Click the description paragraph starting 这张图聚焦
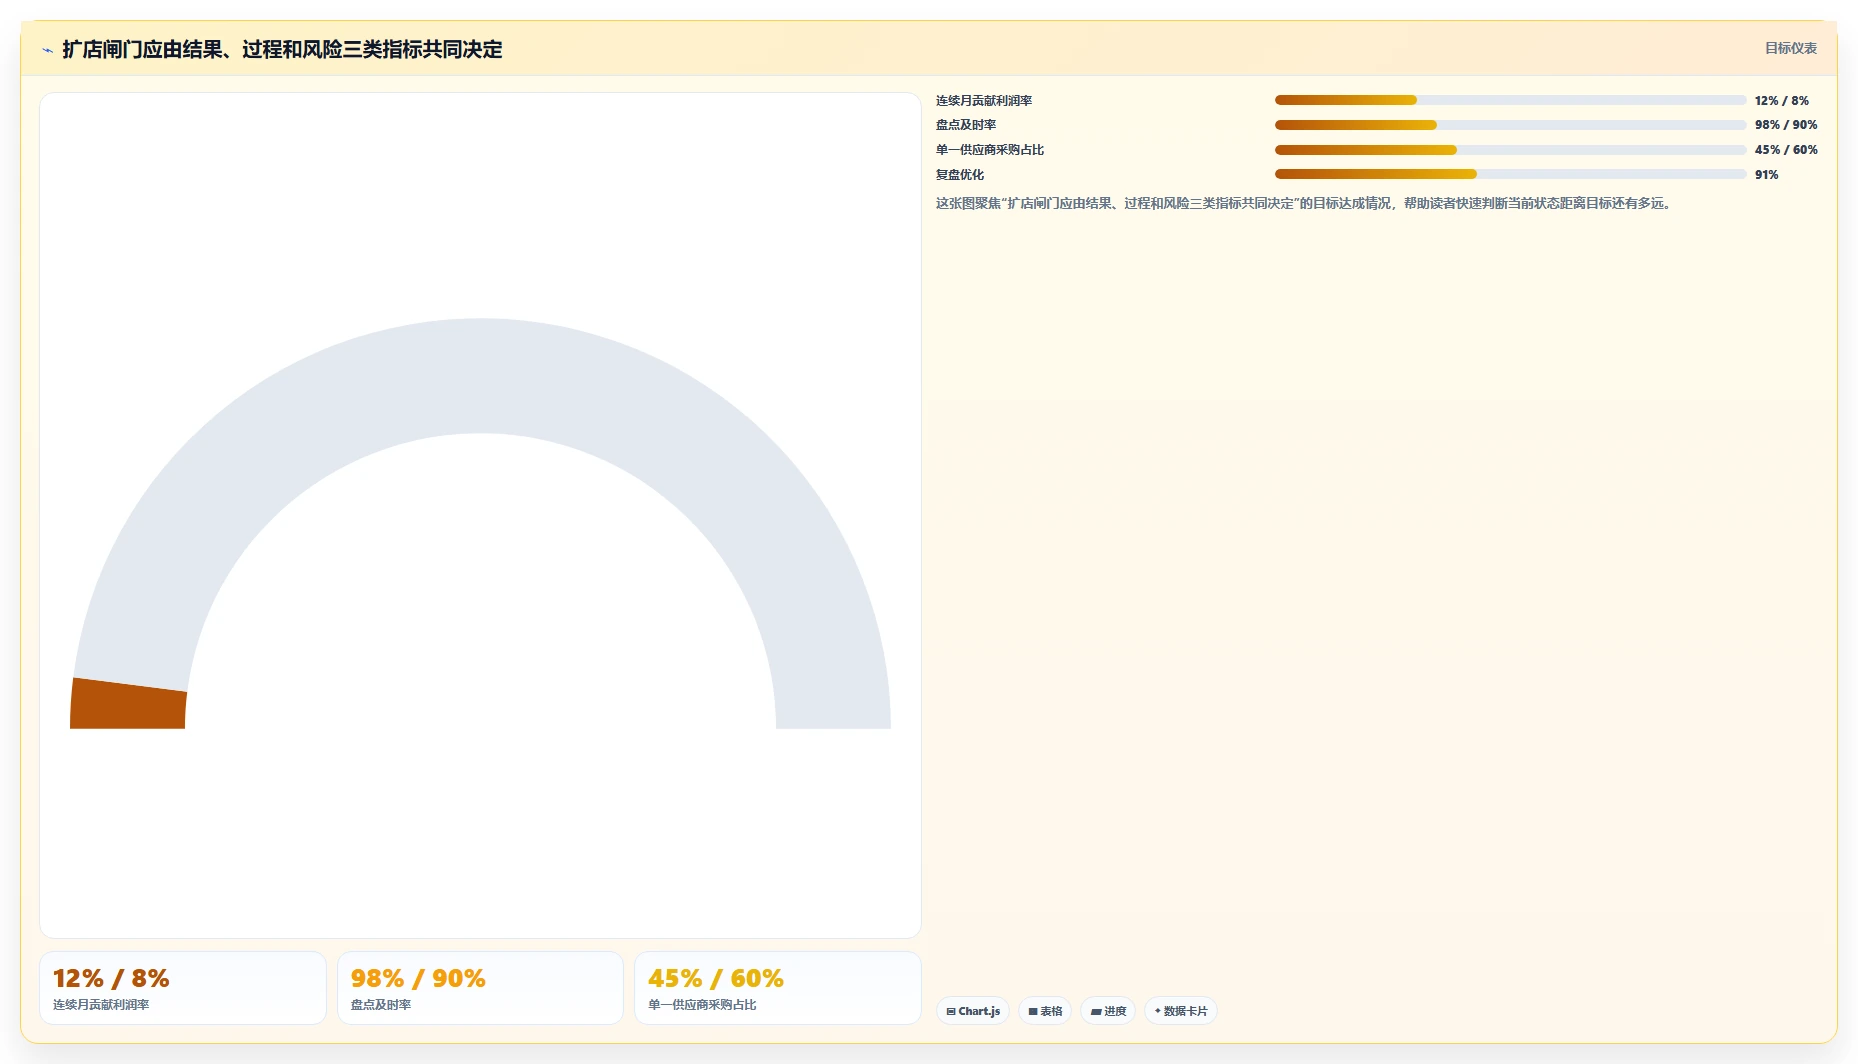This screenshot has height=1064, width=1858. pos(1305,203)
